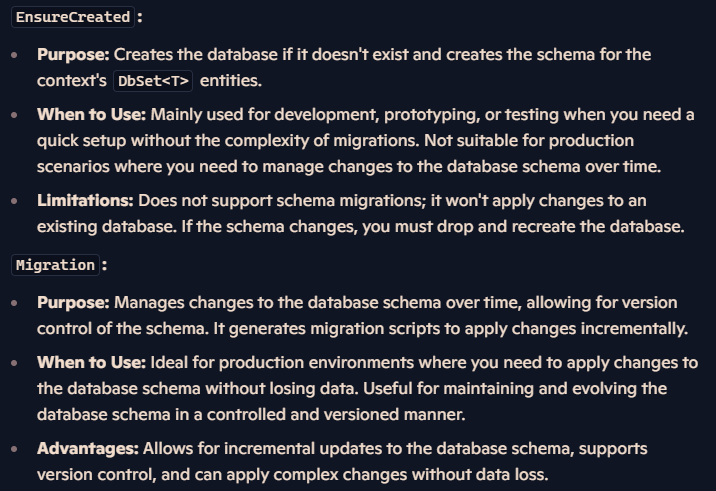
Task: Click the Purpose heading under Migration
Action: point(73,302)
